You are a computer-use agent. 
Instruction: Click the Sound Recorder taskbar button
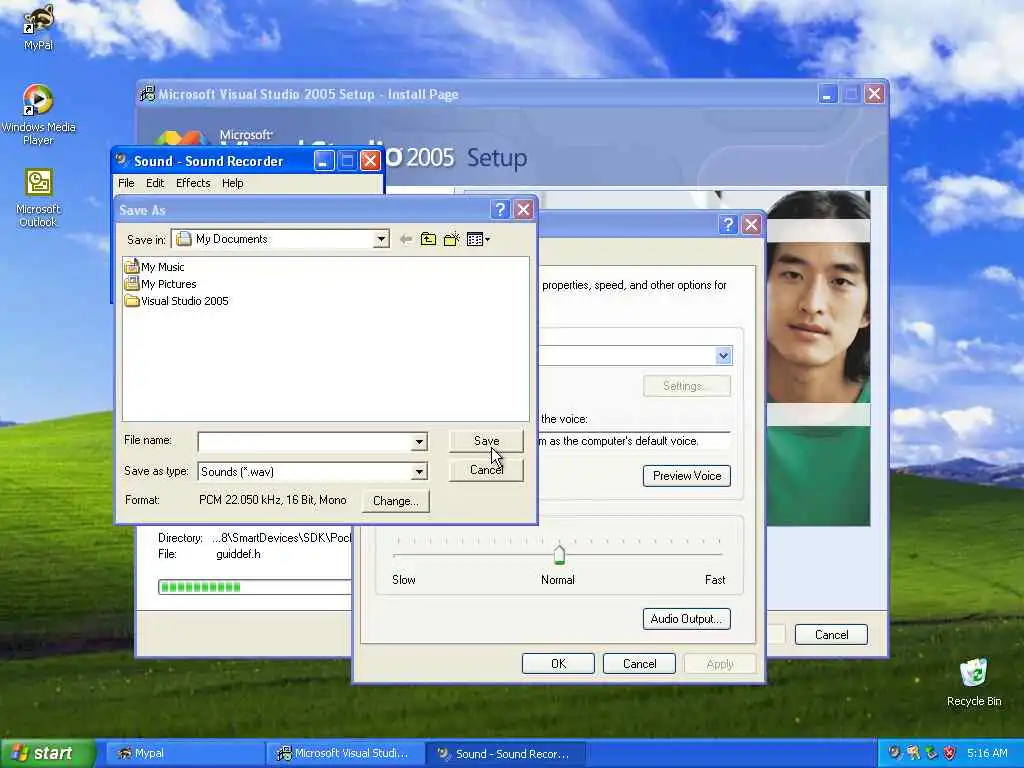tap(506, 754)
